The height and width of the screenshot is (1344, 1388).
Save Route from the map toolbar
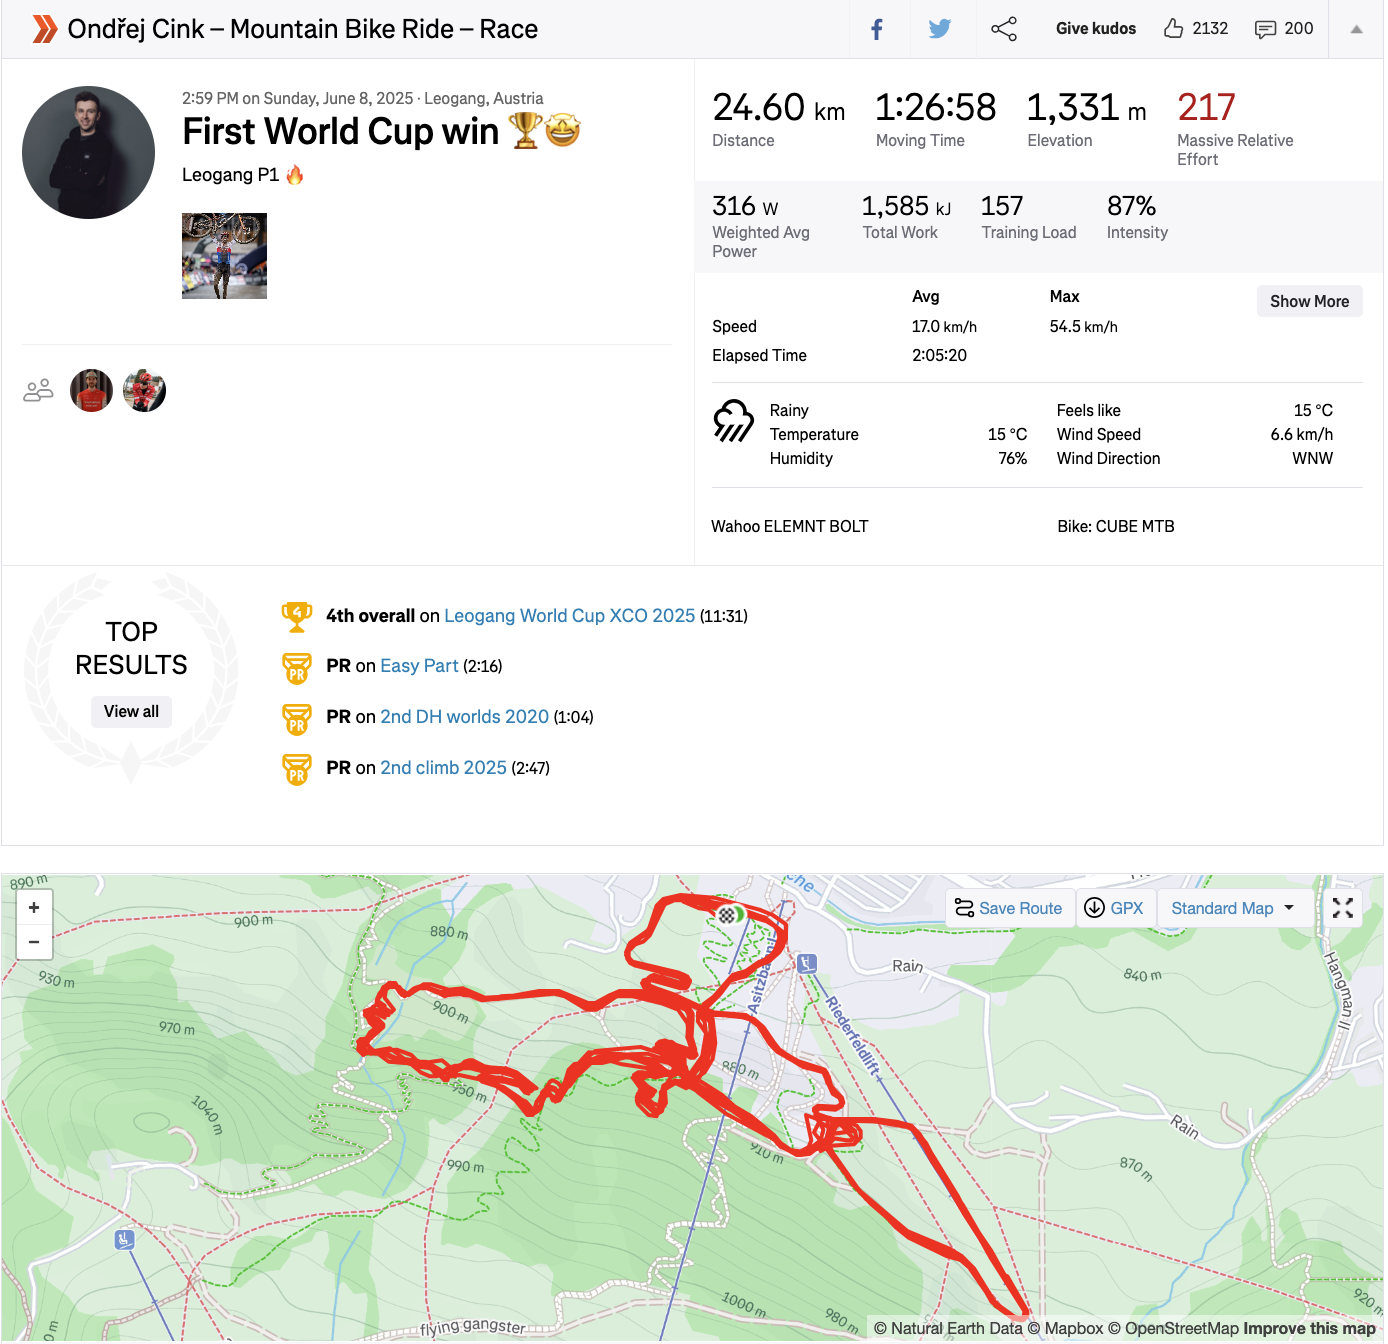pos(1009,908)
